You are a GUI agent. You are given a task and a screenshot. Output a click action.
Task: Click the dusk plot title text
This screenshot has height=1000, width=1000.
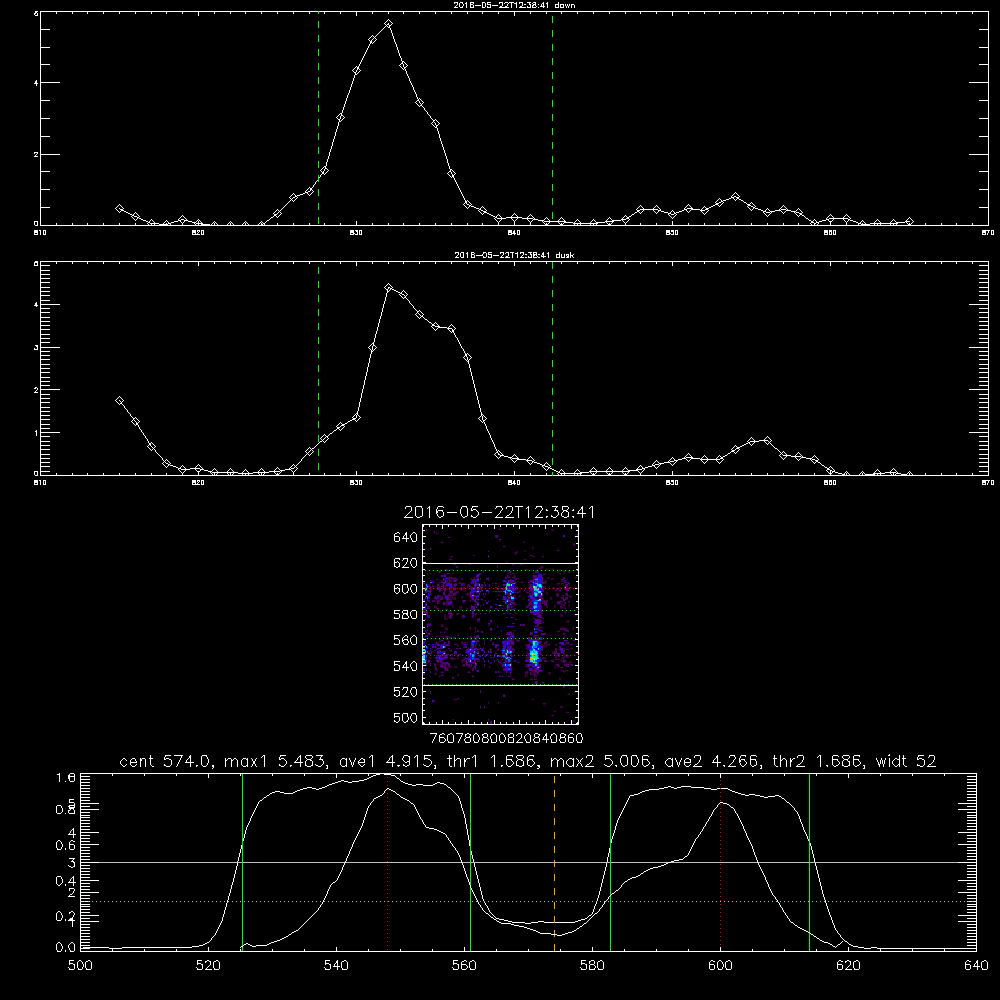(x=514, y=255)
